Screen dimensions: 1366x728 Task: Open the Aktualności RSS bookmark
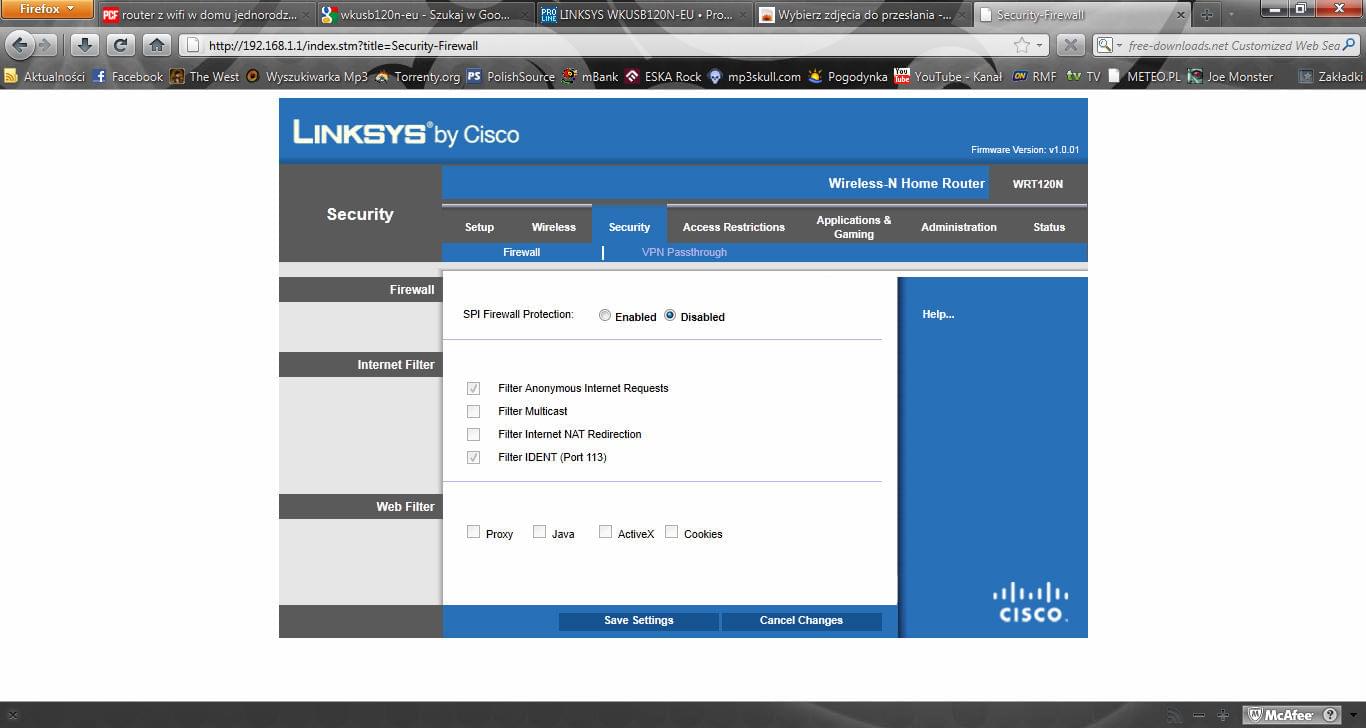(x=45, y=76)
